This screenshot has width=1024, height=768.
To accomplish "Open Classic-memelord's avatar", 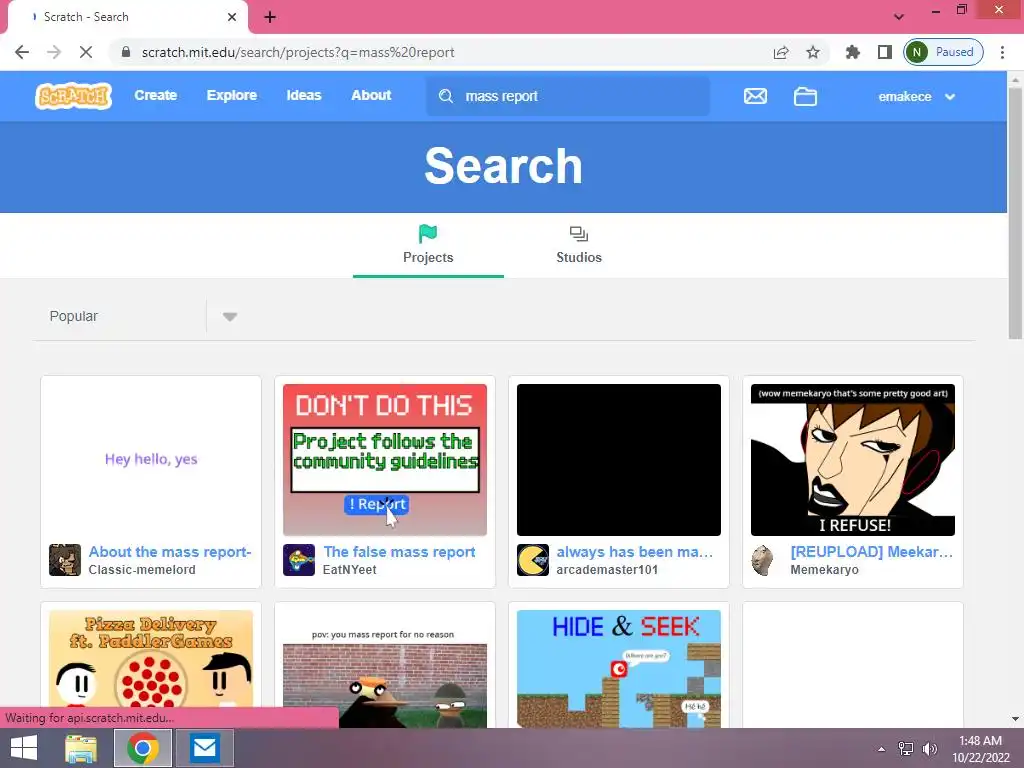I will click(x=65, y=560).
